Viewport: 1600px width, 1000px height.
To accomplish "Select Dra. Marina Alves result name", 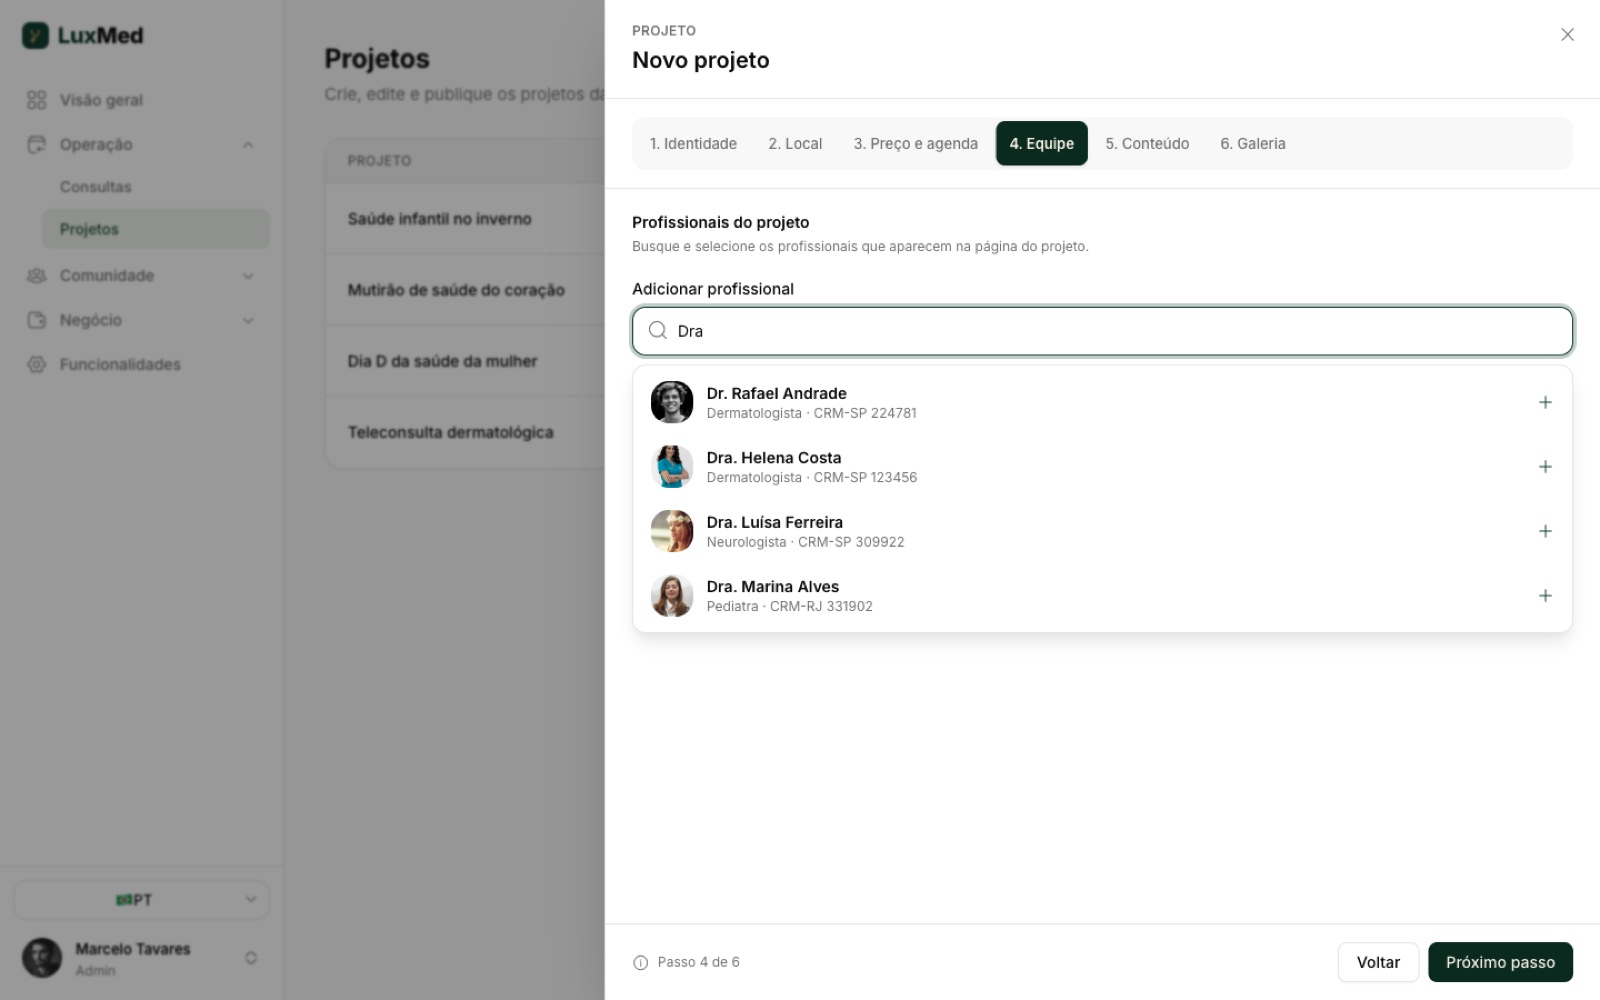I will point(773,587).
